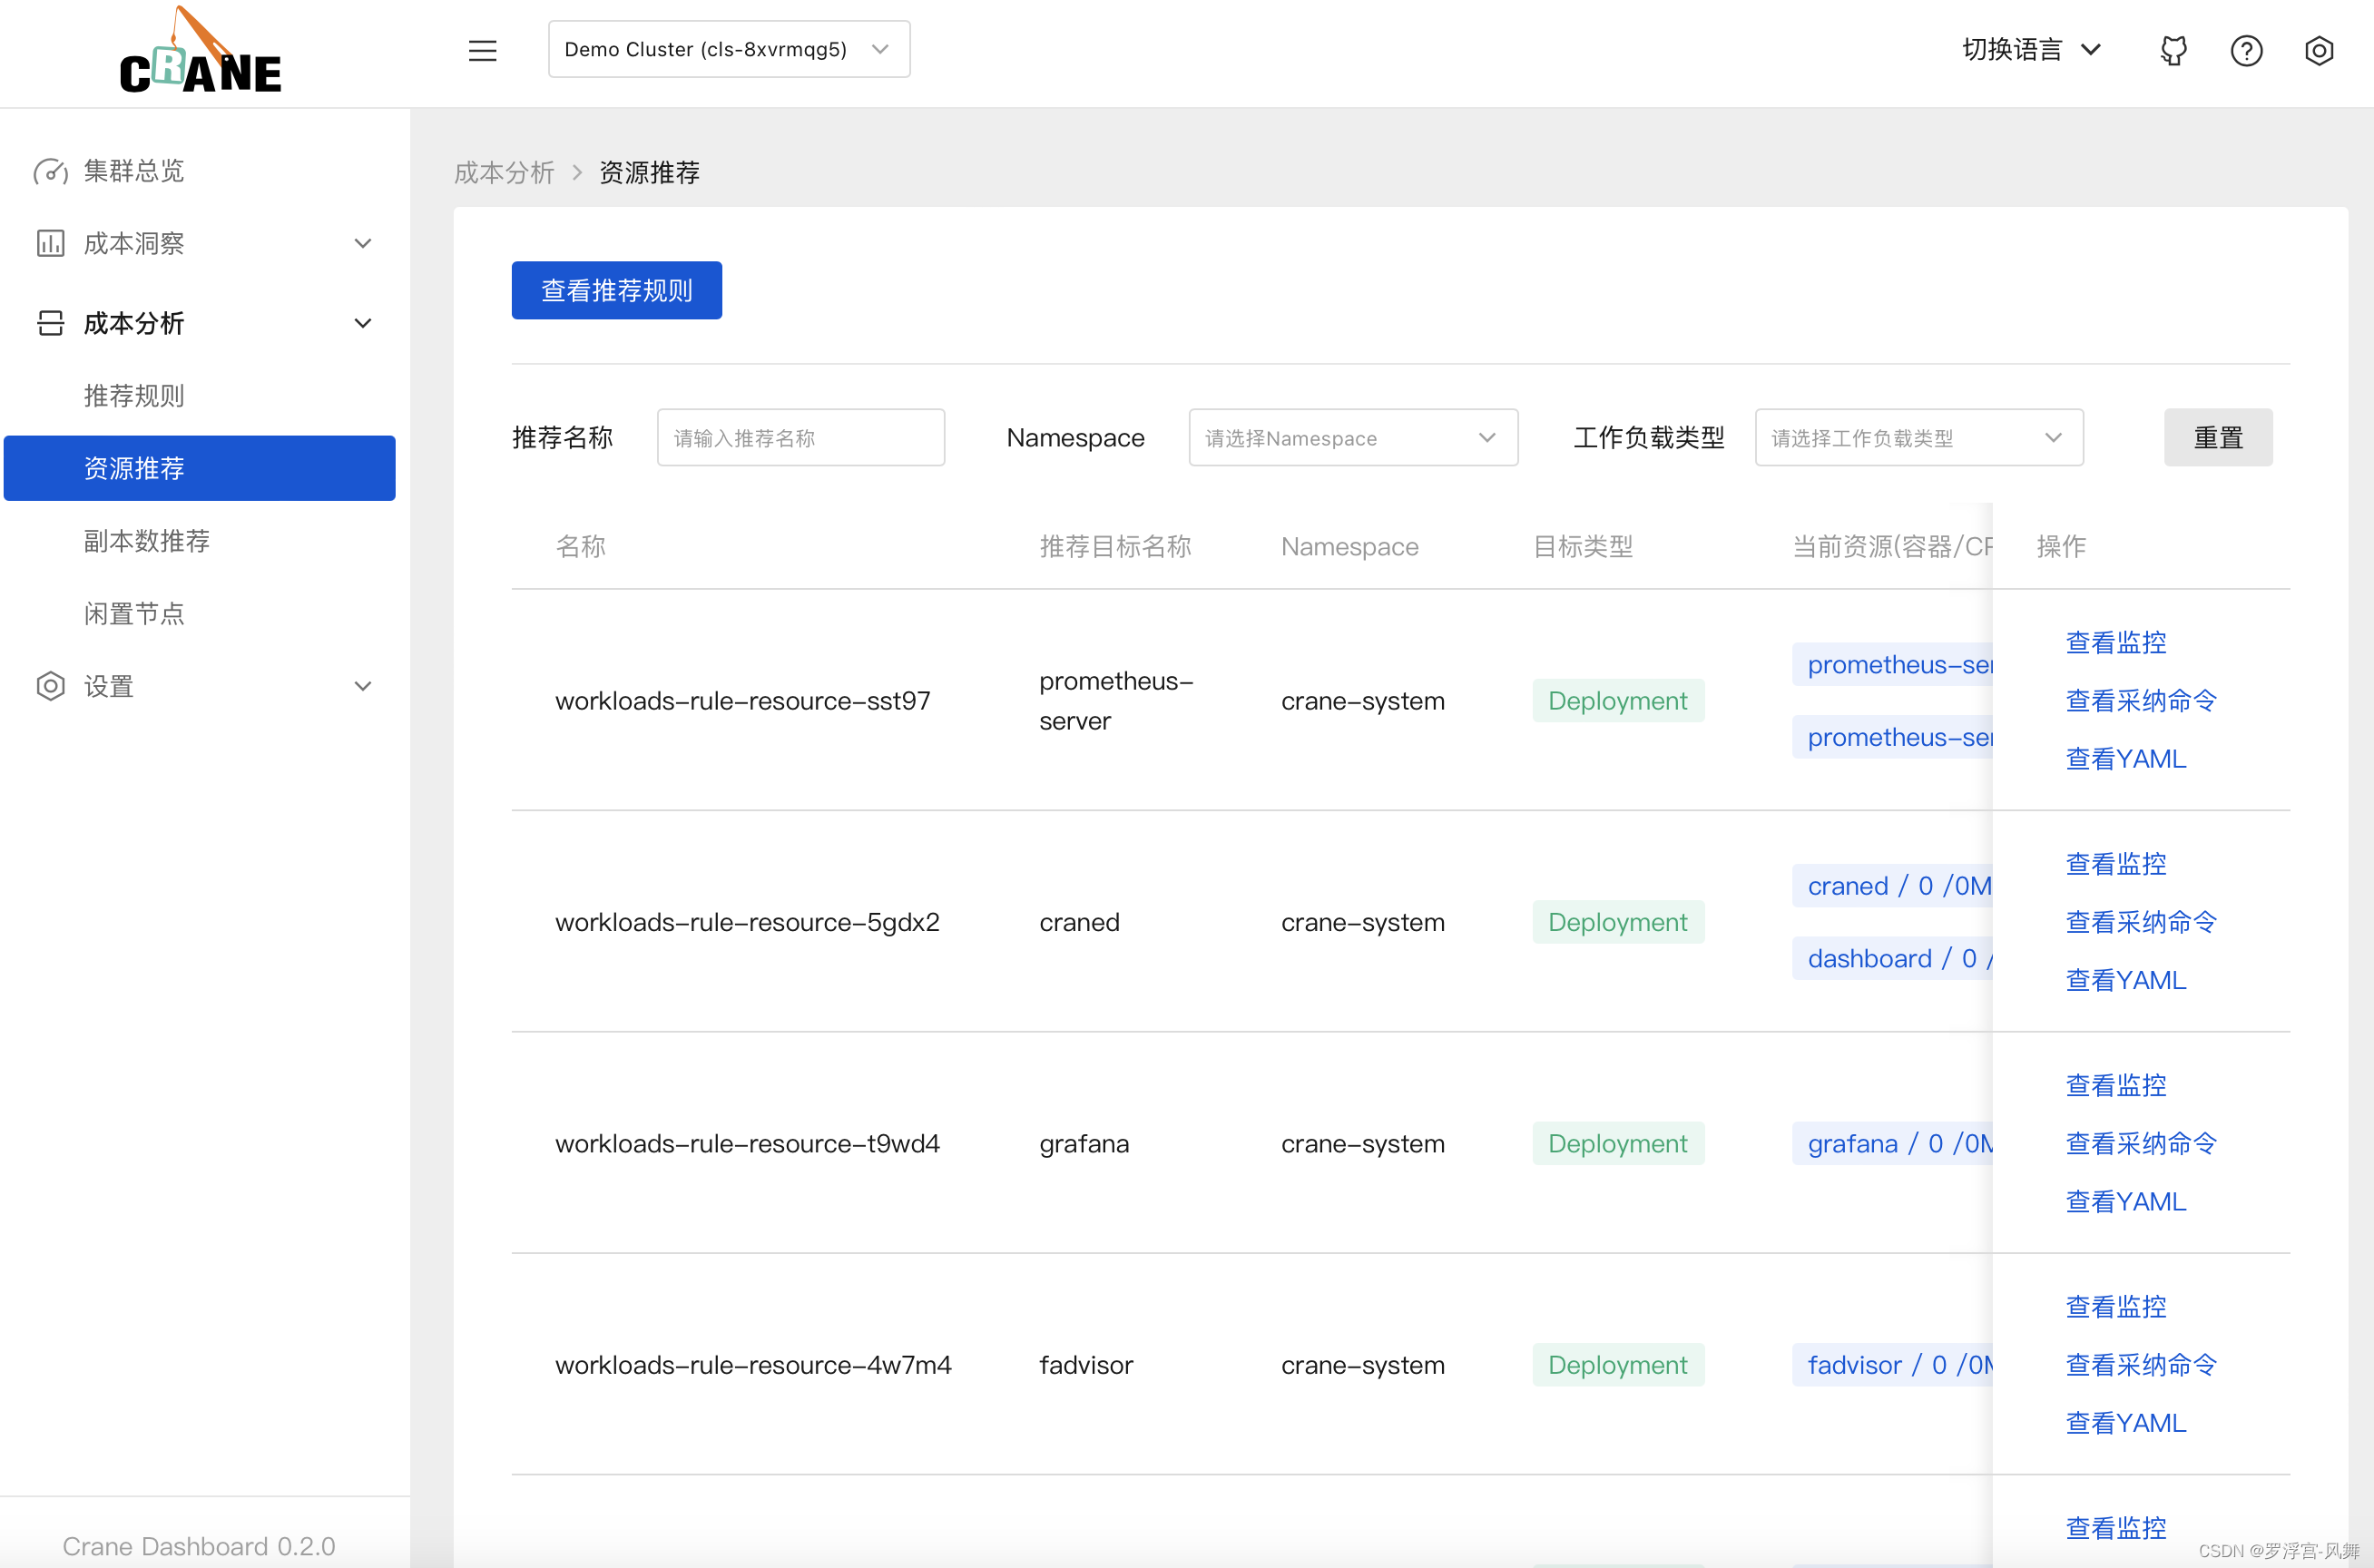The image size is (2374, 1568).
Task: Click 查看监控 for workloads-rule-resource-5gdx2
Action: click(x=2116, y=863)
